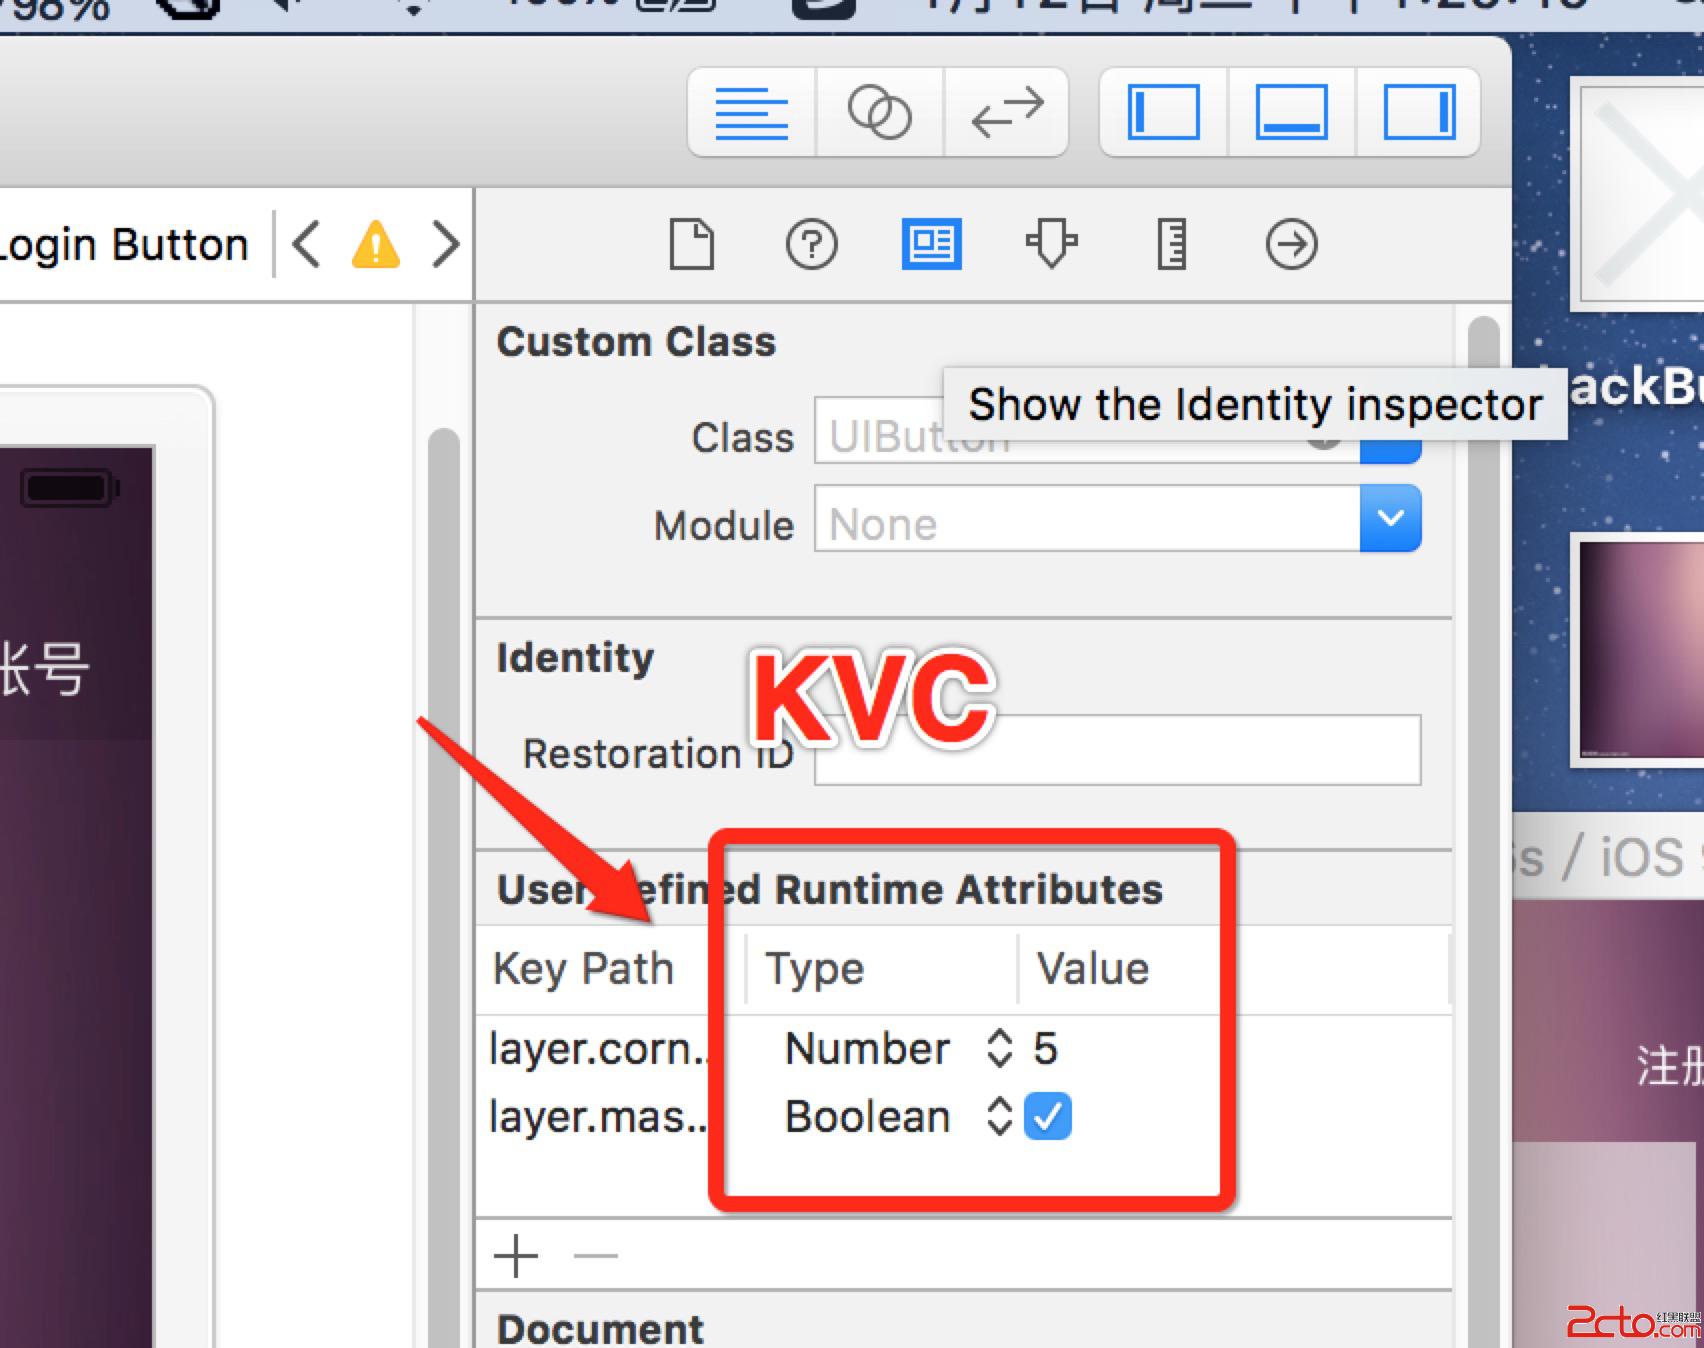Click the inspector vertical scrollbar
This screenshot has width=1704, height=1348.
1485,830
